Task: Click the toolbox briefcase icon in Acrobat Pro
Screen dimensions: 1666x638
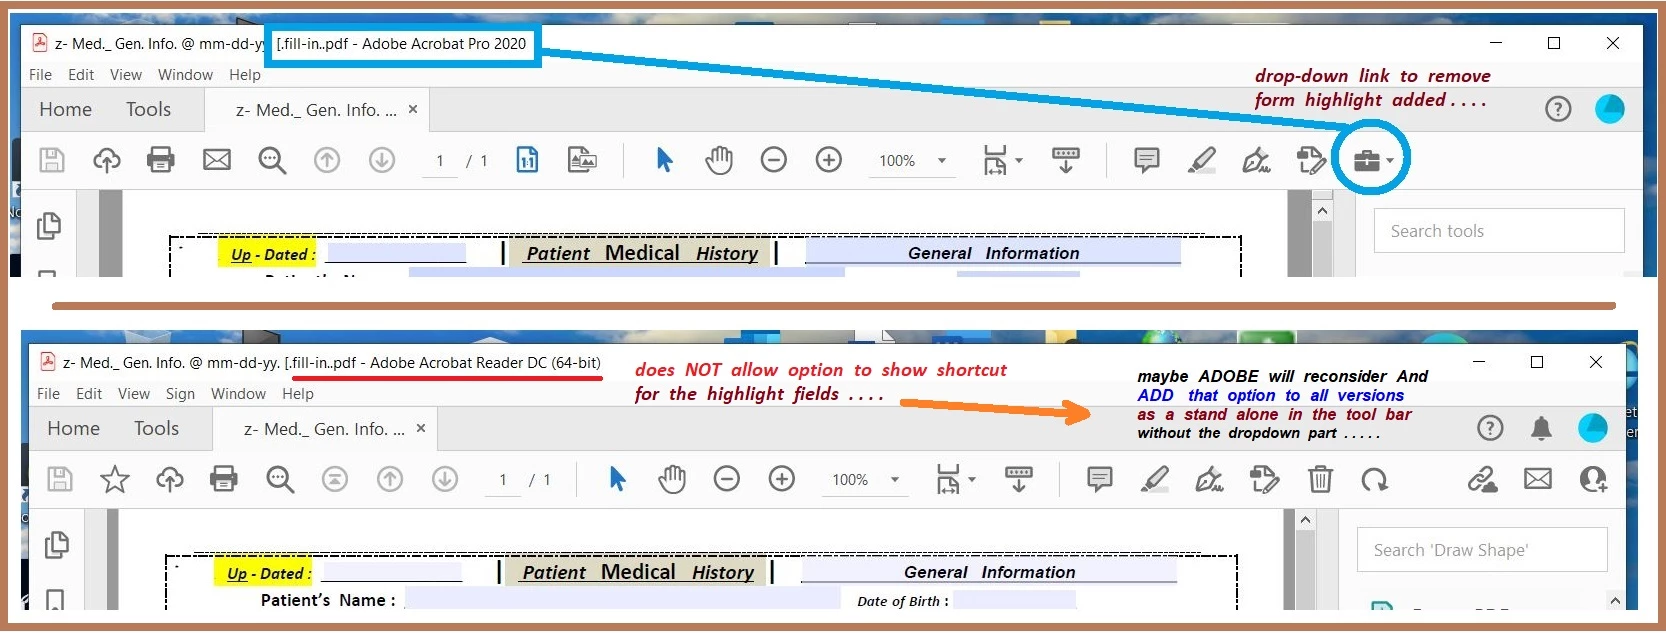Action: [x=1366, y=160]
